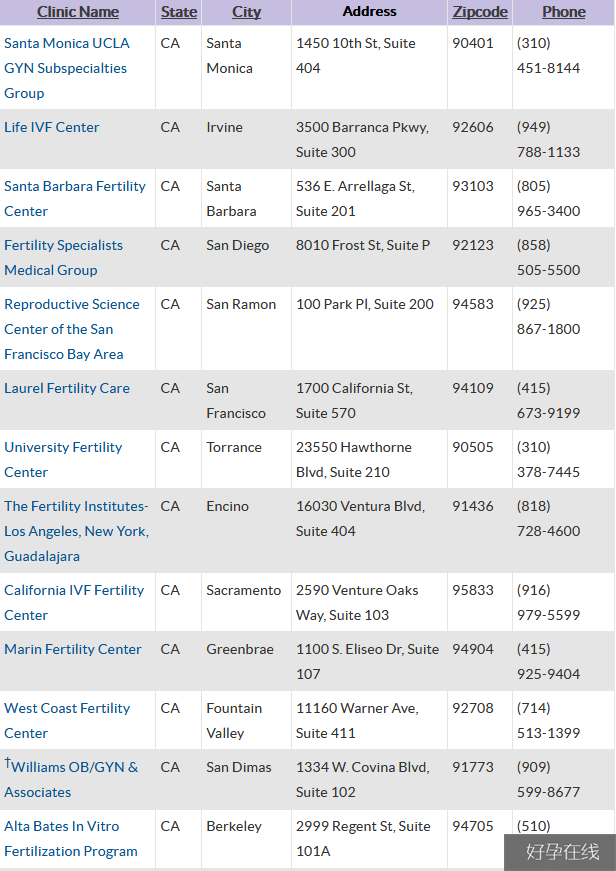Open Alta Bates In Vitro Fertilization Program
This screenshot has width=616, height=871.
pos(71,838)
